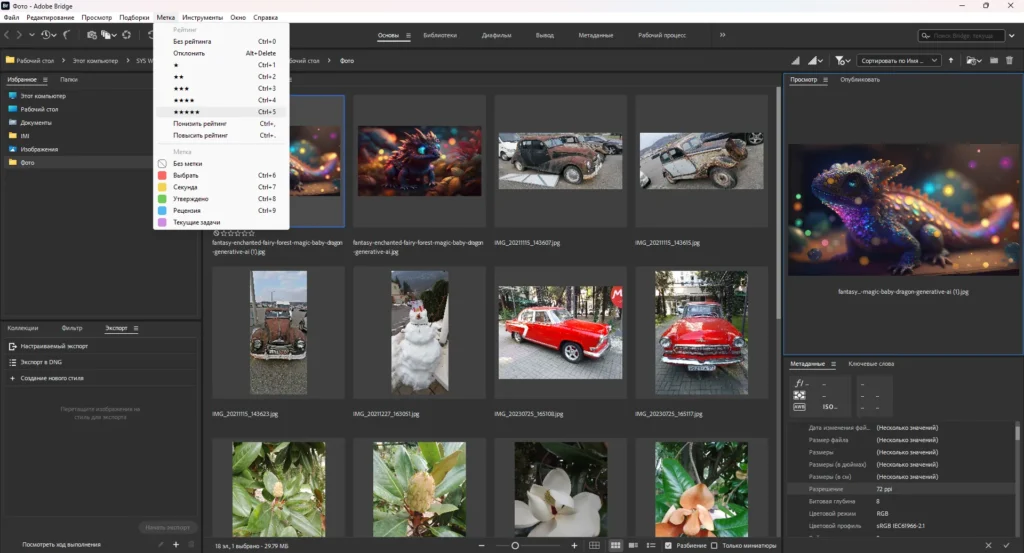The width and height of the screenshot is (1024, 553).
Task: Open the Опубликовать tab
Action: click(x=860, y=80)
